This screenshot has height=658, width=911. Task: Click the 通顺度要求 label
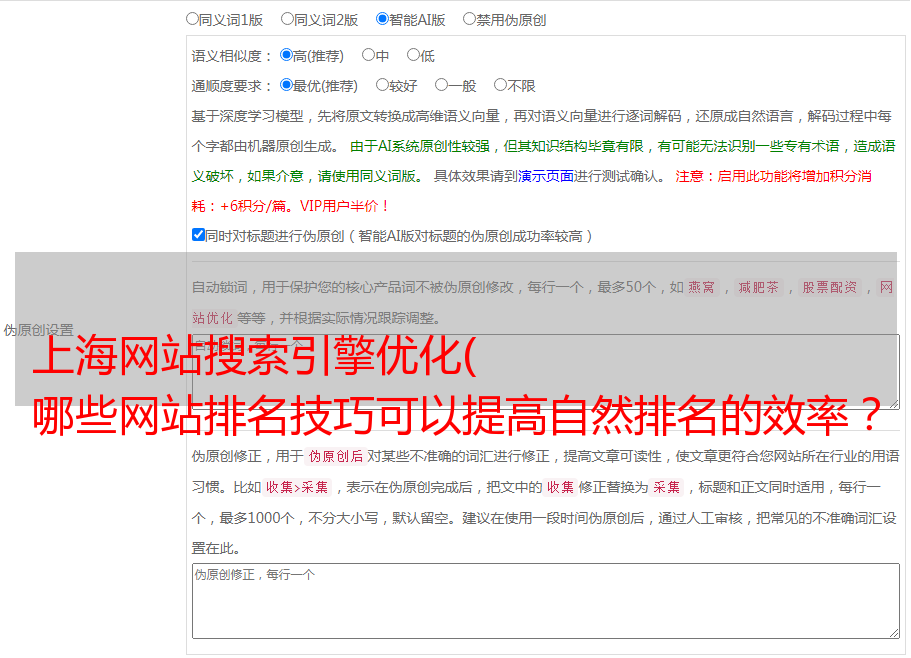232,86
